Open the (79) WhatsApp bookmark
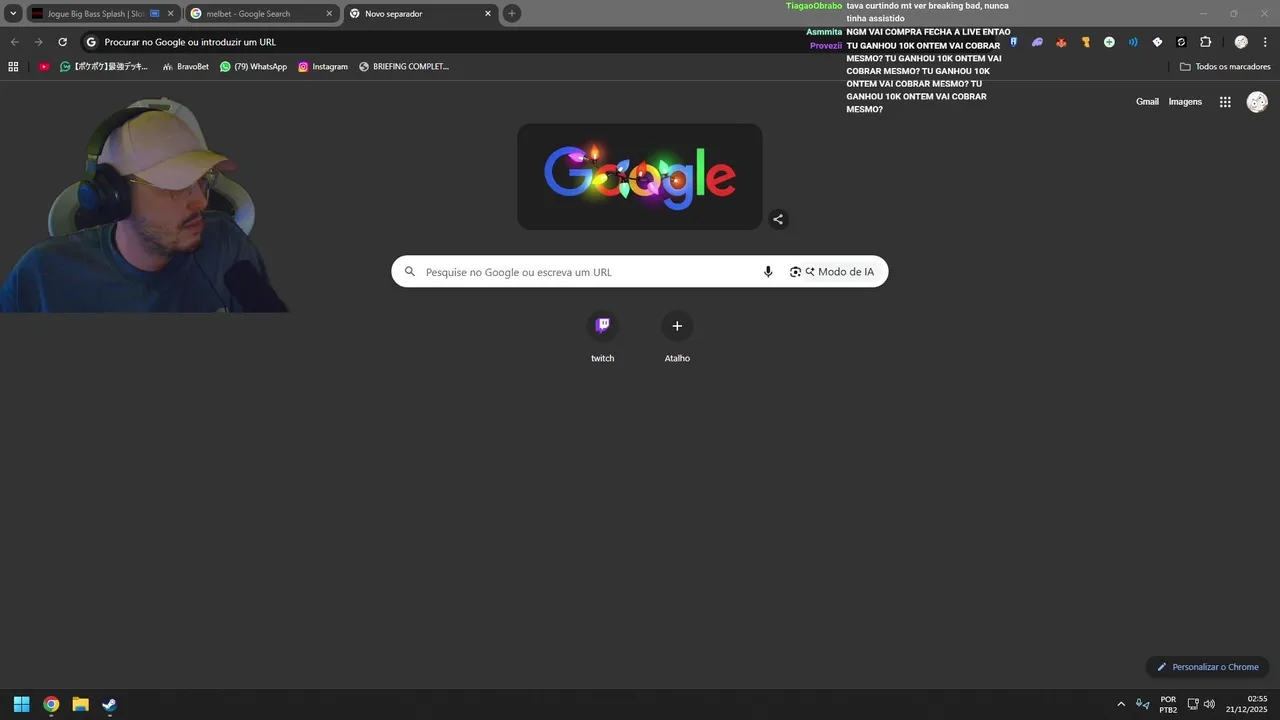Image resolution: width=1280 pixels, height=720 pixels. tap(253, 67)
